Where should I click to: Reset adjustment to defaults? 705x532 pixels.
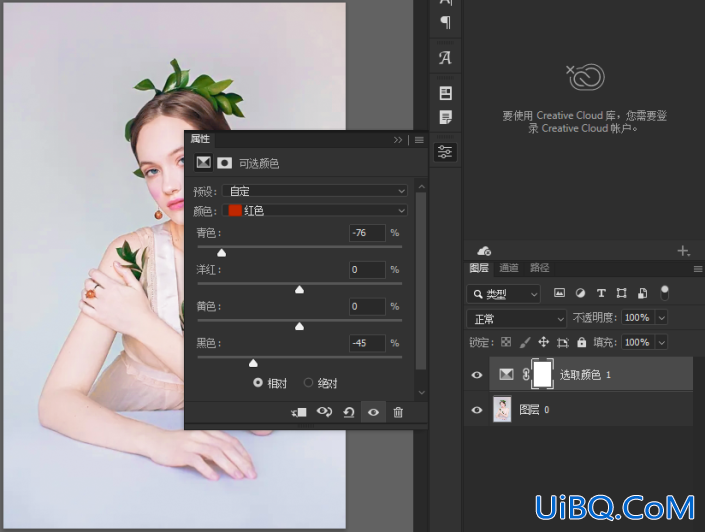349,412
